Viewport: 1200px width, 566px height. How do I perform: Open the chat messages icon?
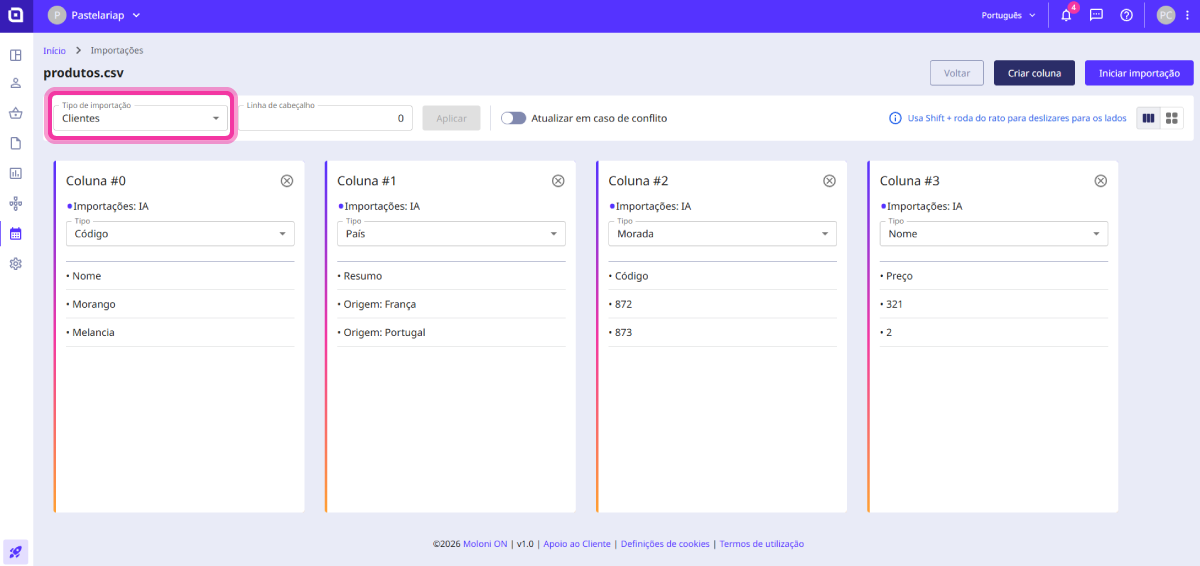1096,15
